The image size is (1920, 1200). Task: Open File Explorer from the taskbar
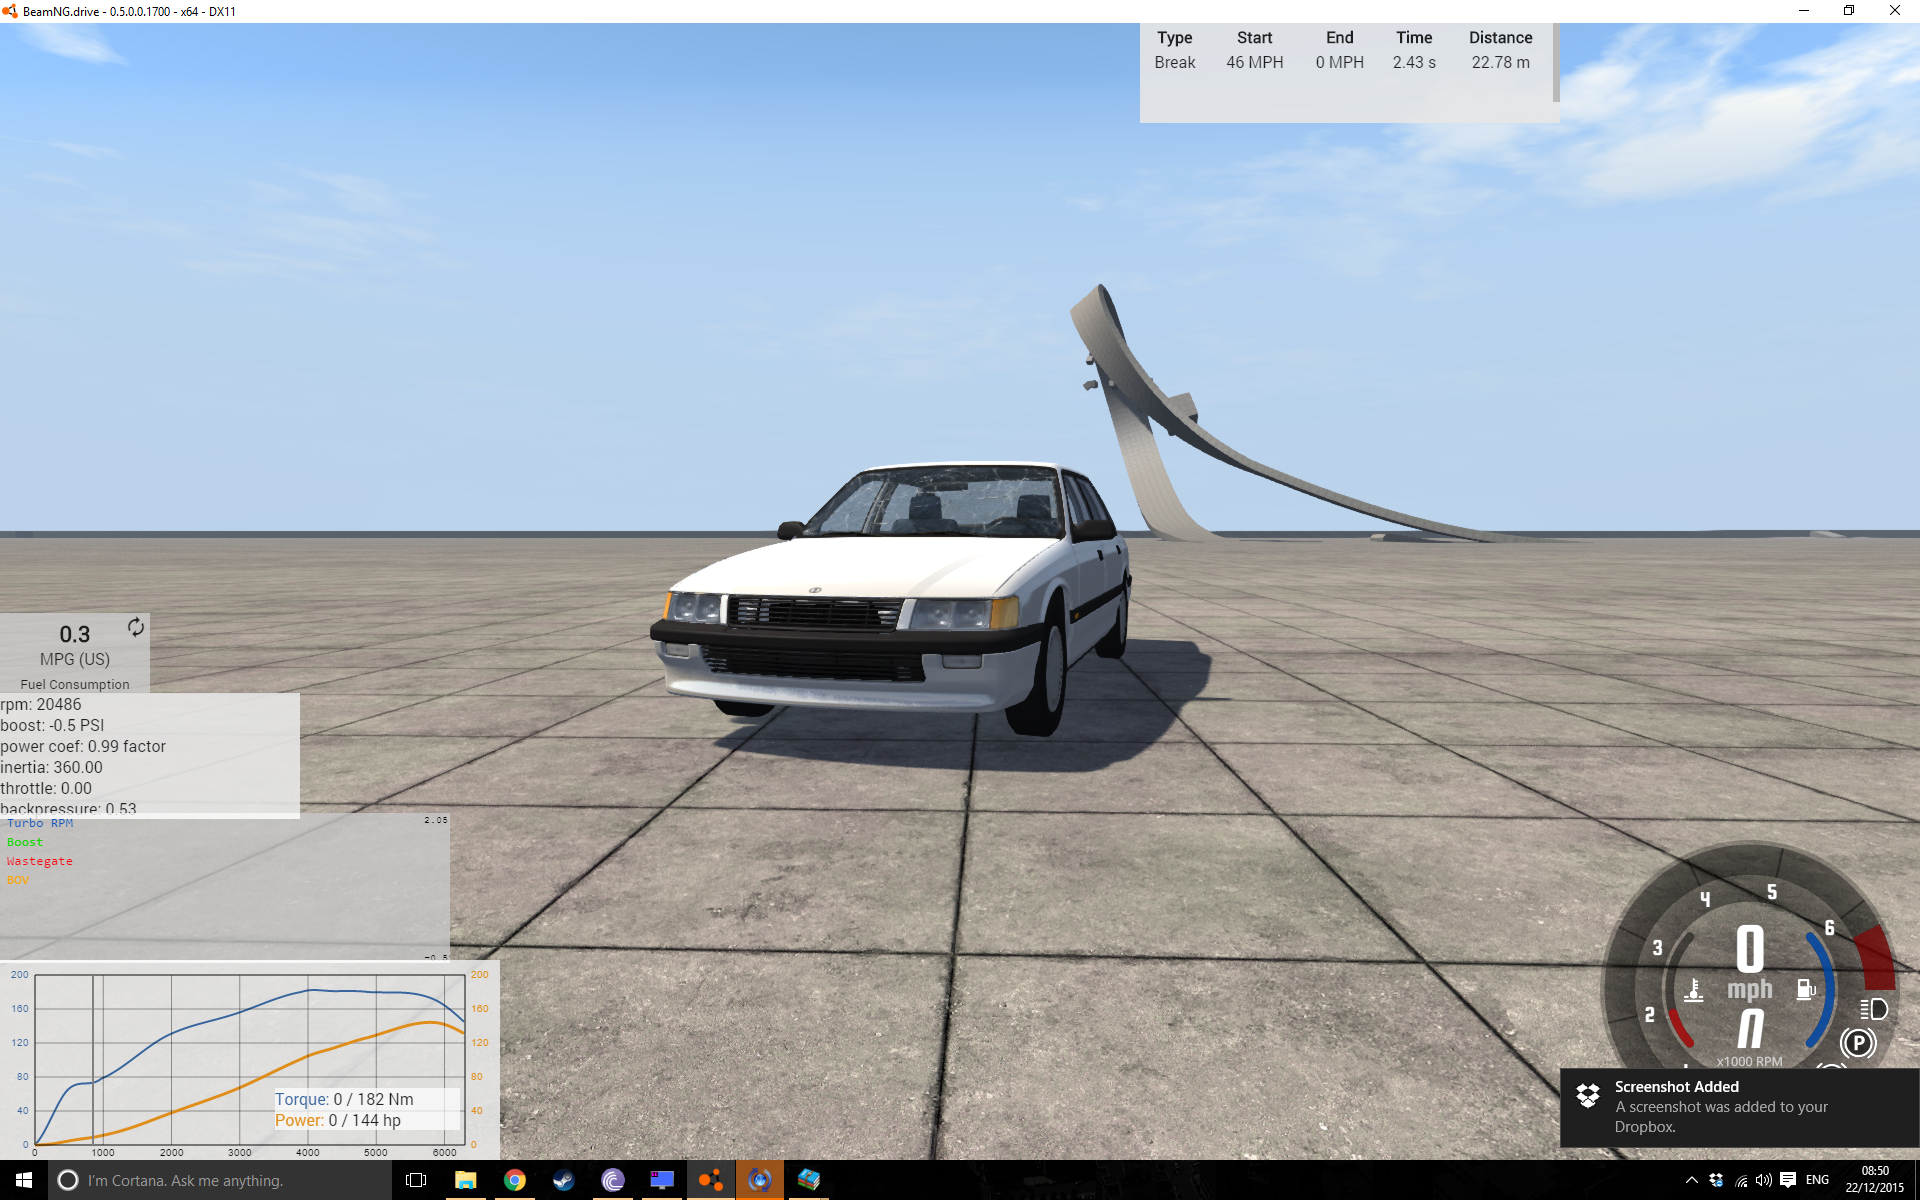point(465,1180)
